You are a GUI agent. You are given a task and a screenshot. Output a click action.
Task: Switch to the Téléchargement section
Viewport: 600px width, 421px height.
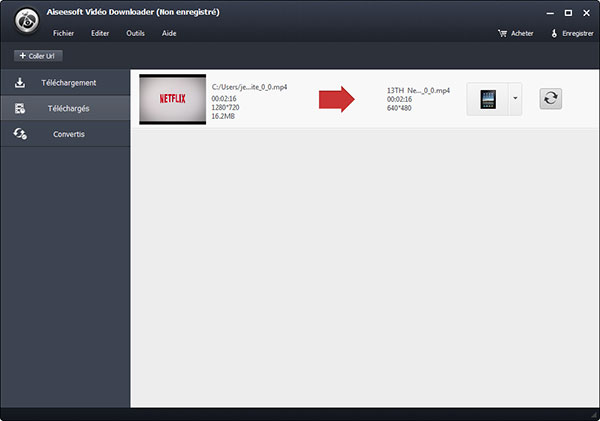pyautogui.click(x=65, y=82)
